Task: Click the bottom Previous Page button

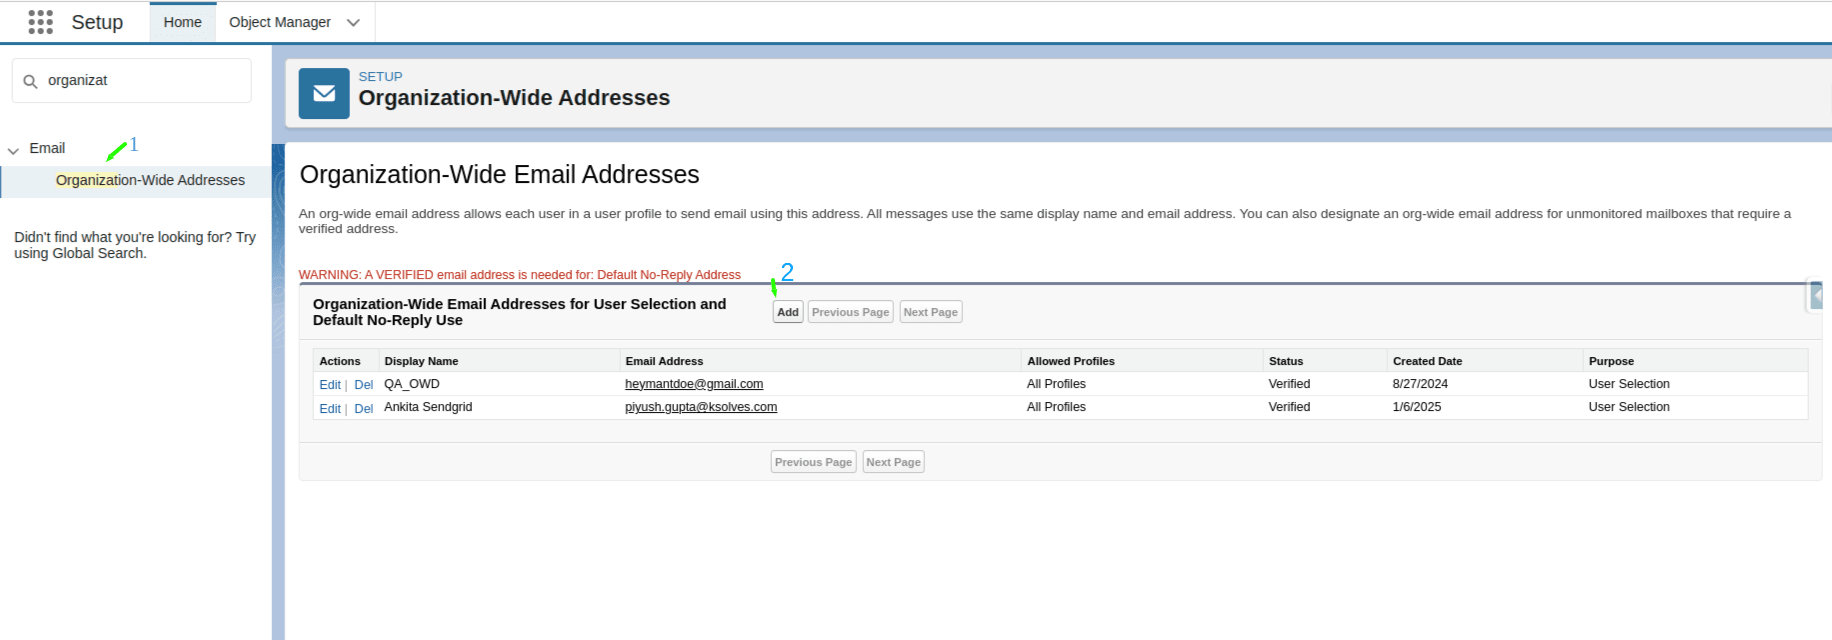Action: tap(813, 462)
